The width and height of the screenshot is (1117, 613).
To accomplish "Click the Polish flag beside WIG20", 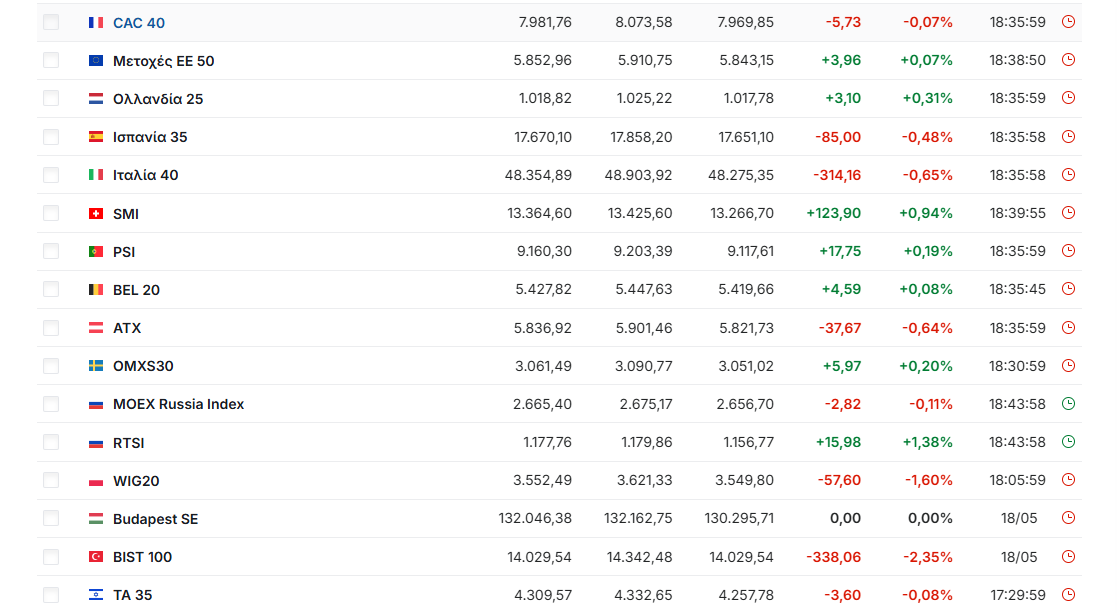I will point(95,481).
